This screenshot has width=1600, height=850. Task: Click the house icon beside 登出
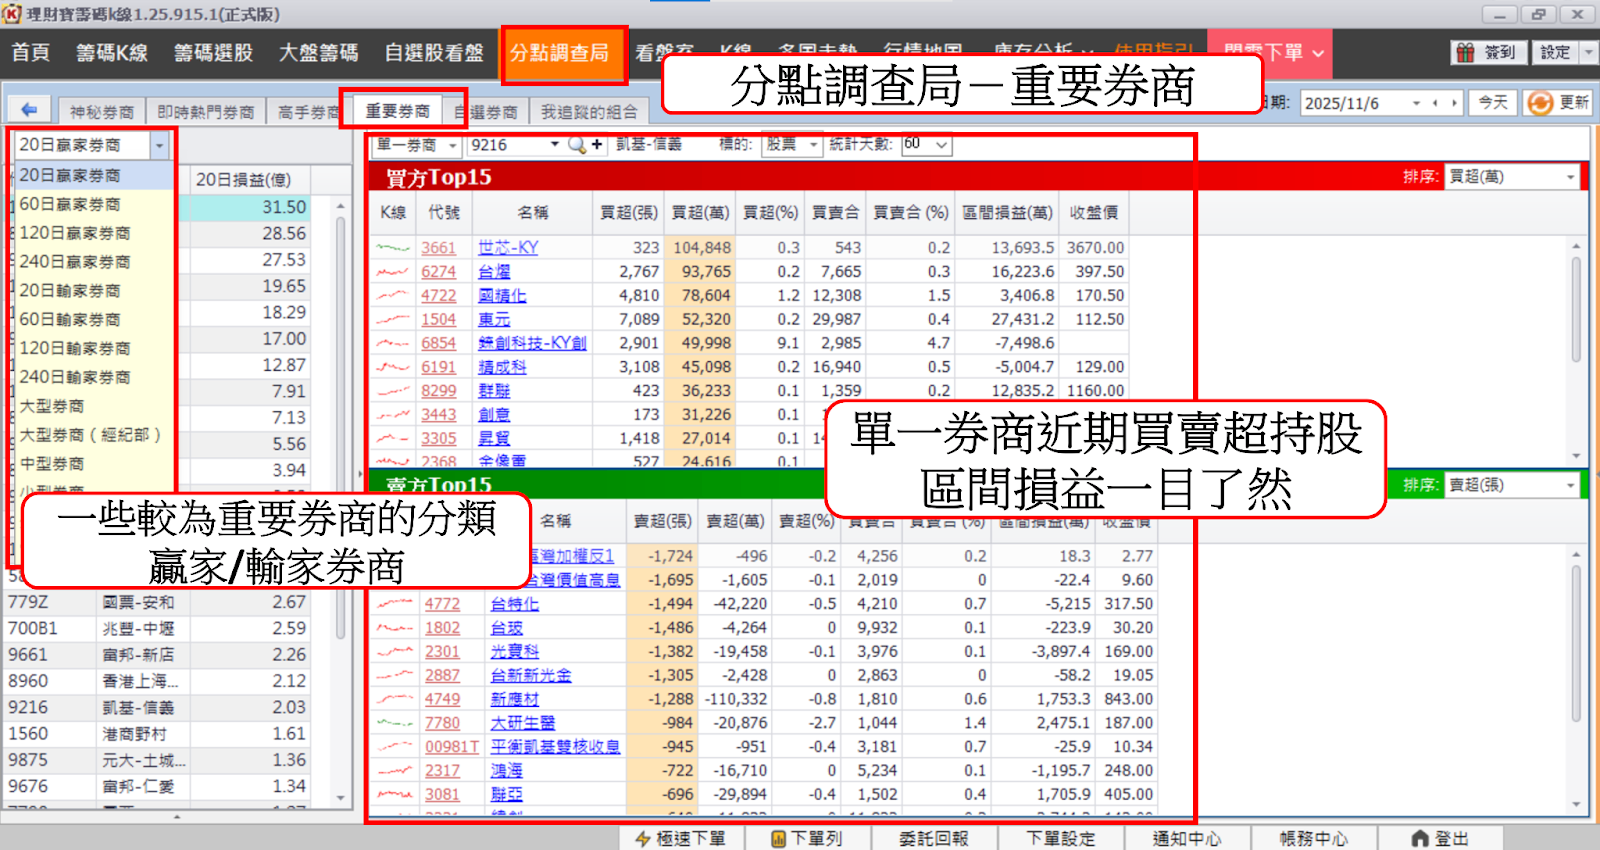tap(1420, 839)
